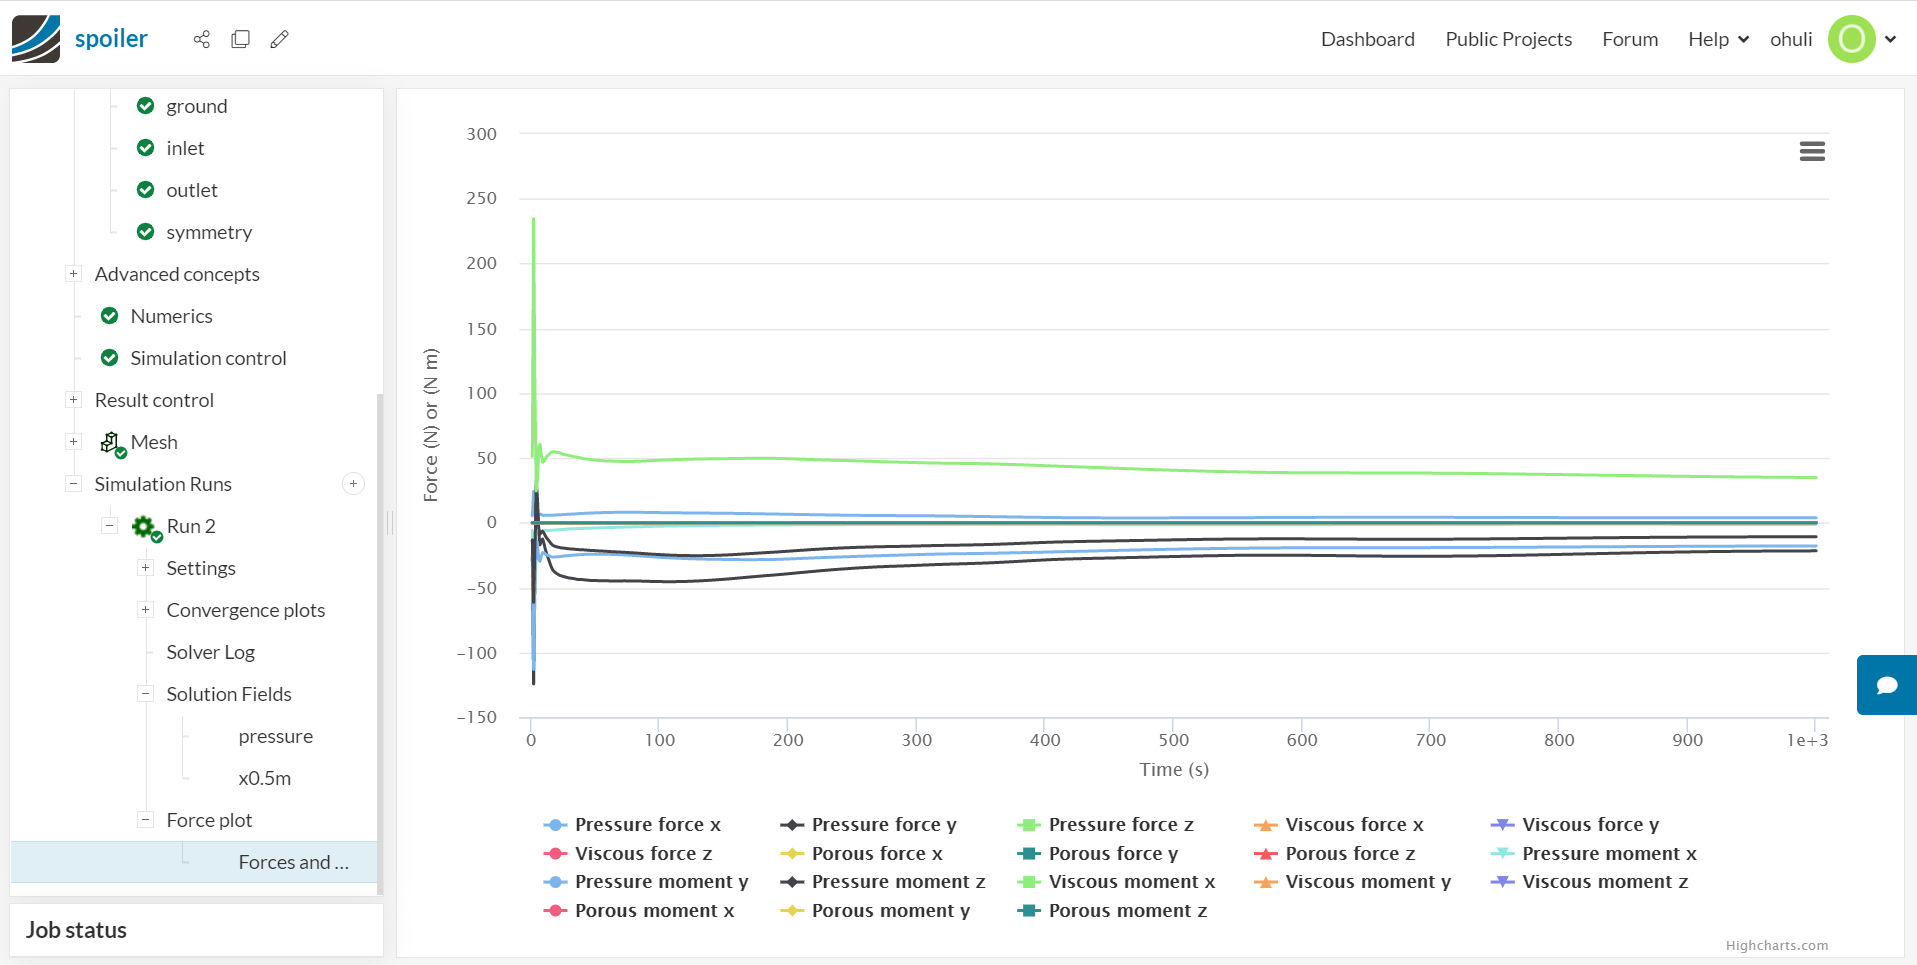Viewport: 1917px width, 965px height.
Task: Toggle Pressure force z series in legend
Action: click(1120, 825)
